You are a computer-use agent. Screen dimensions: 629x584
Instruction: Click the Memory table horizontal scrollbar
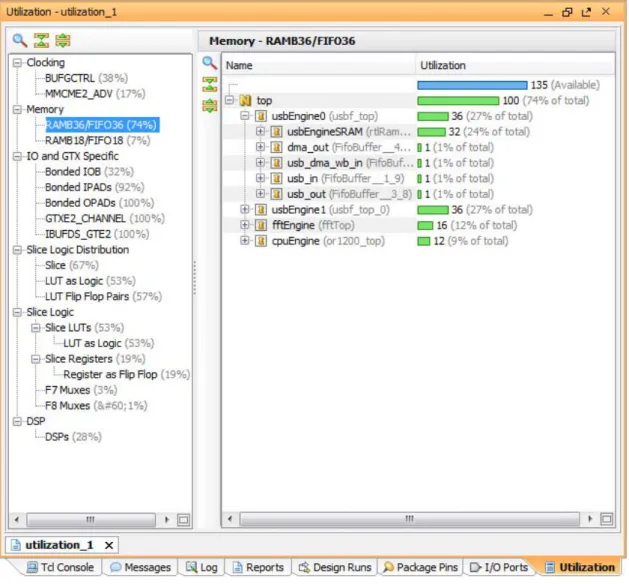pyautogui.click(x=409, y=519)
